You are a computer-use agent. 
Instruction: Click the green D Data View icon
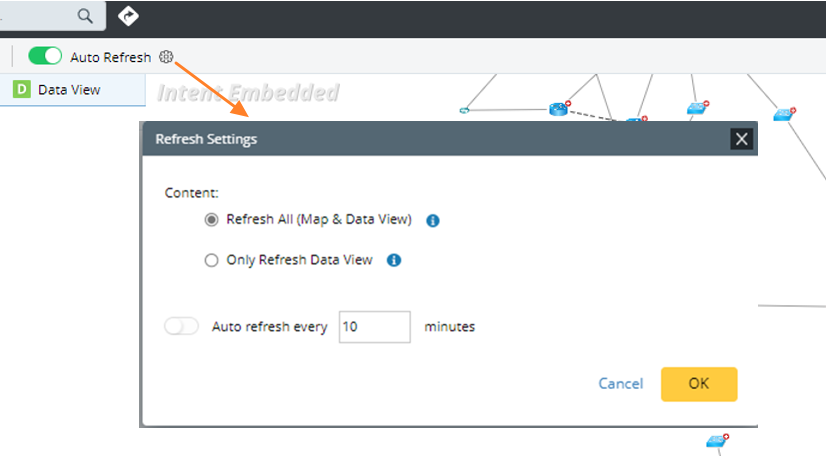[x=22, y=89]
